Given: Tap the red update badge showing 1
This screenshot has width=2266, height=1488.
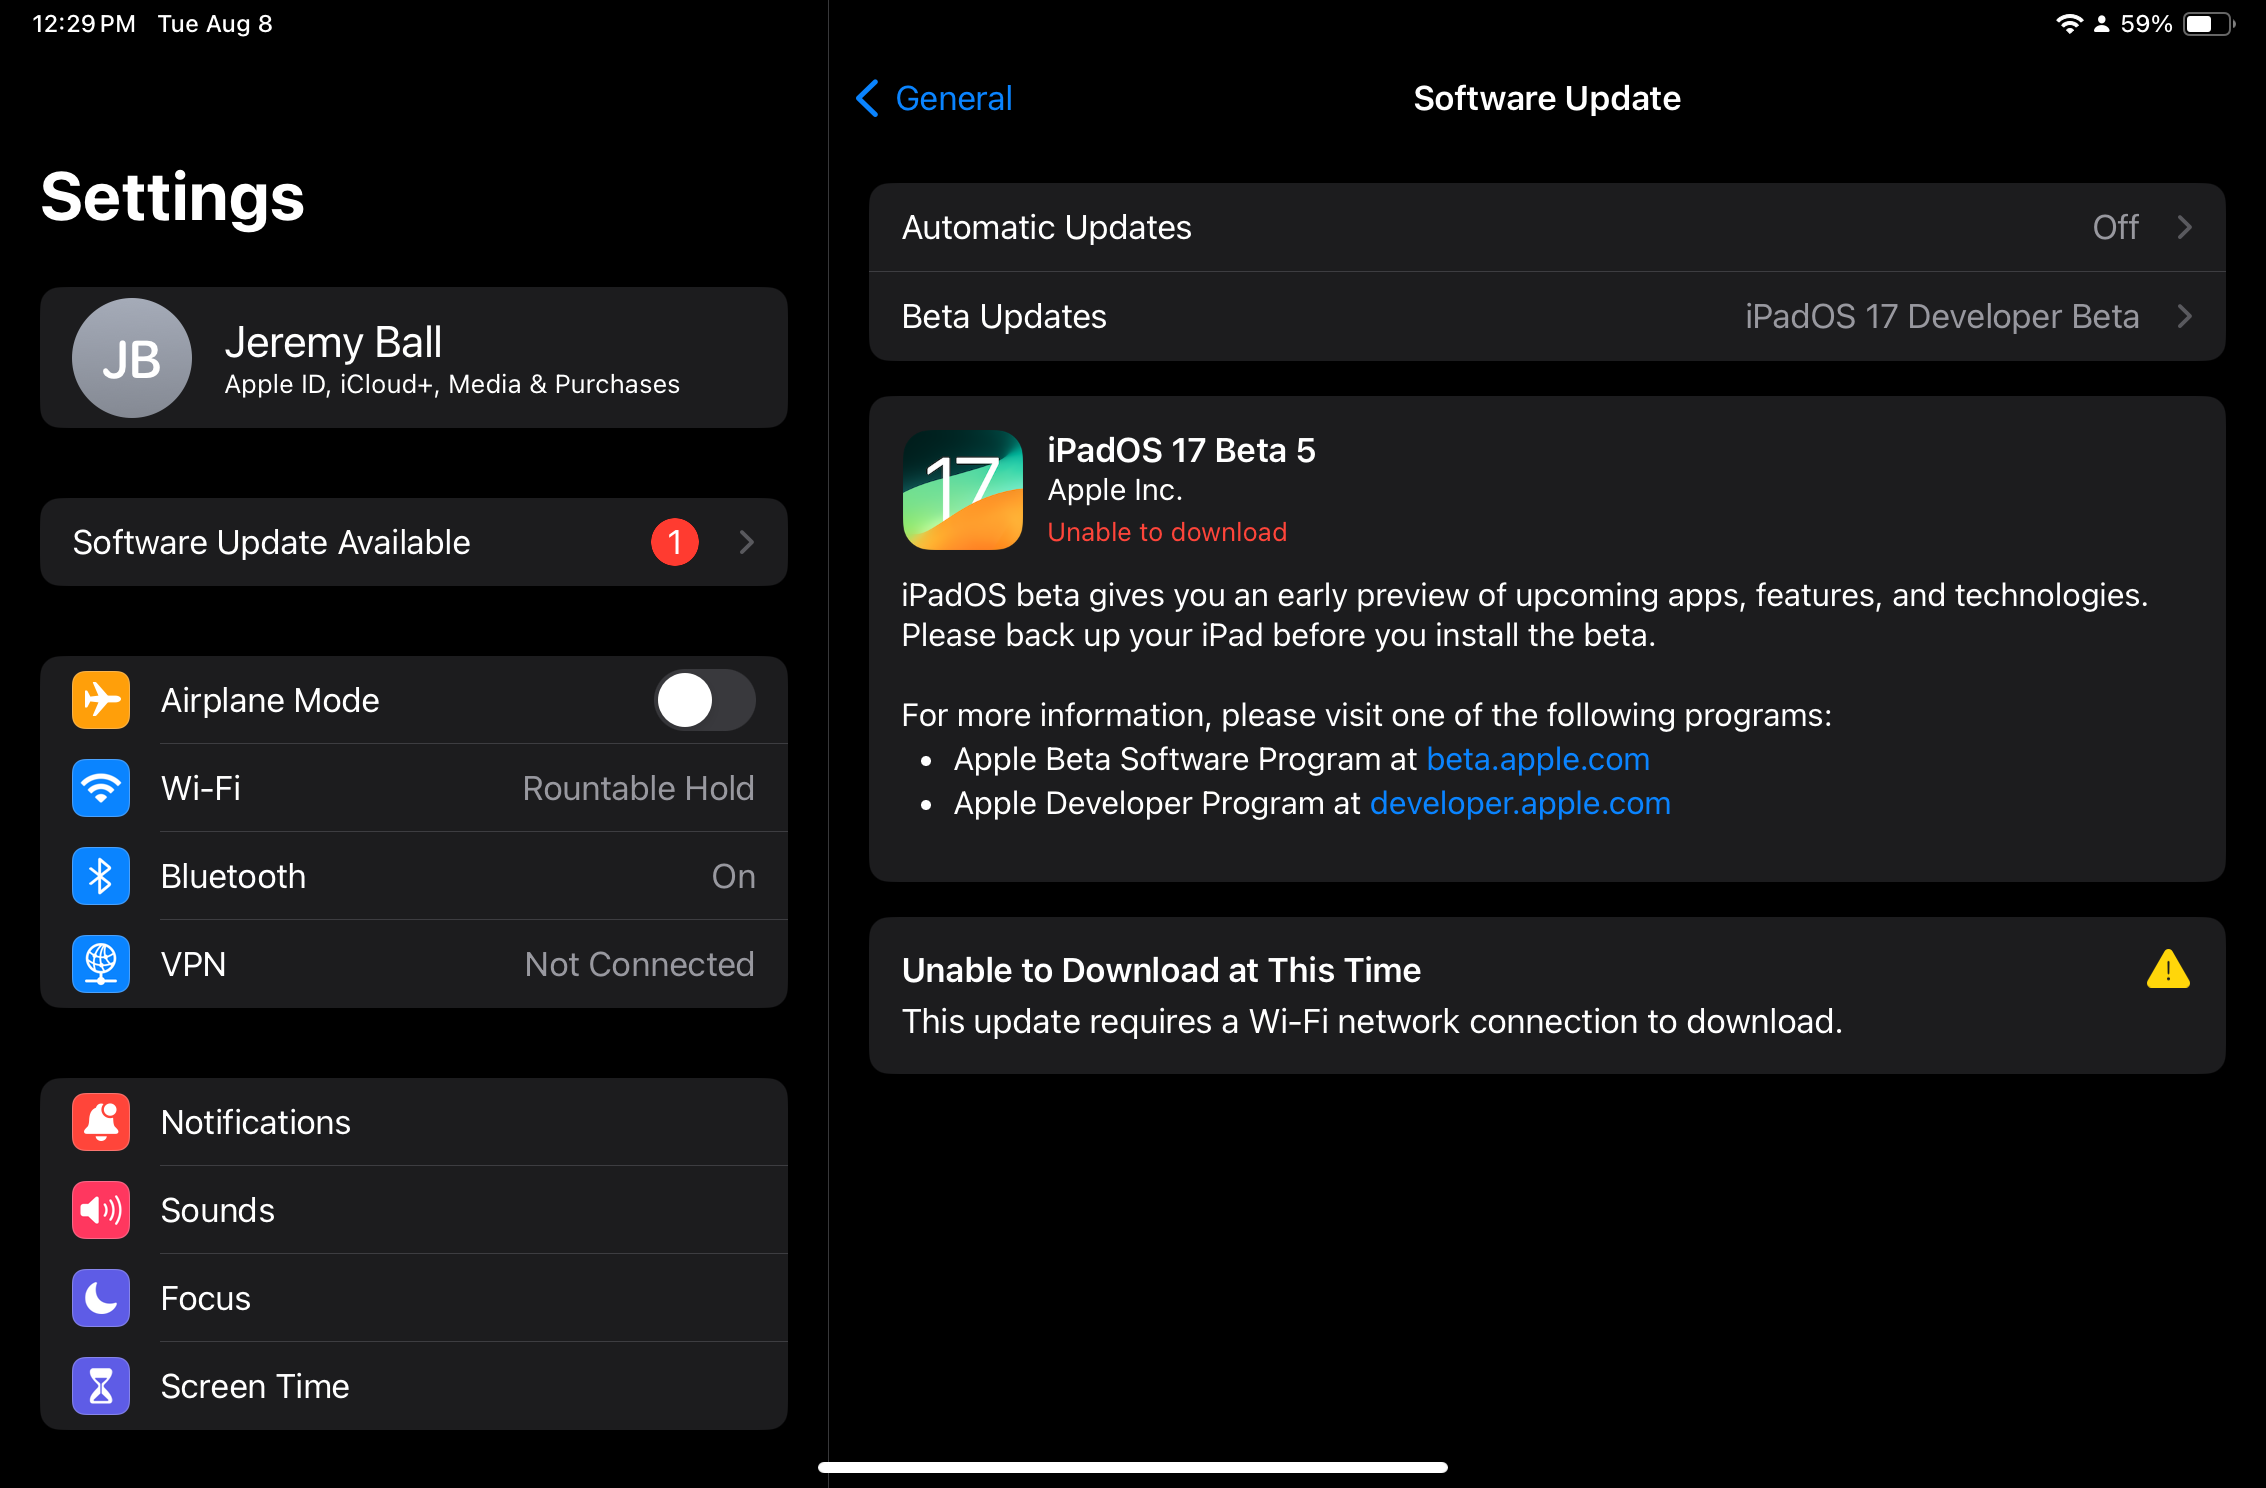Looking at the screenshot, I should [675, 542].
